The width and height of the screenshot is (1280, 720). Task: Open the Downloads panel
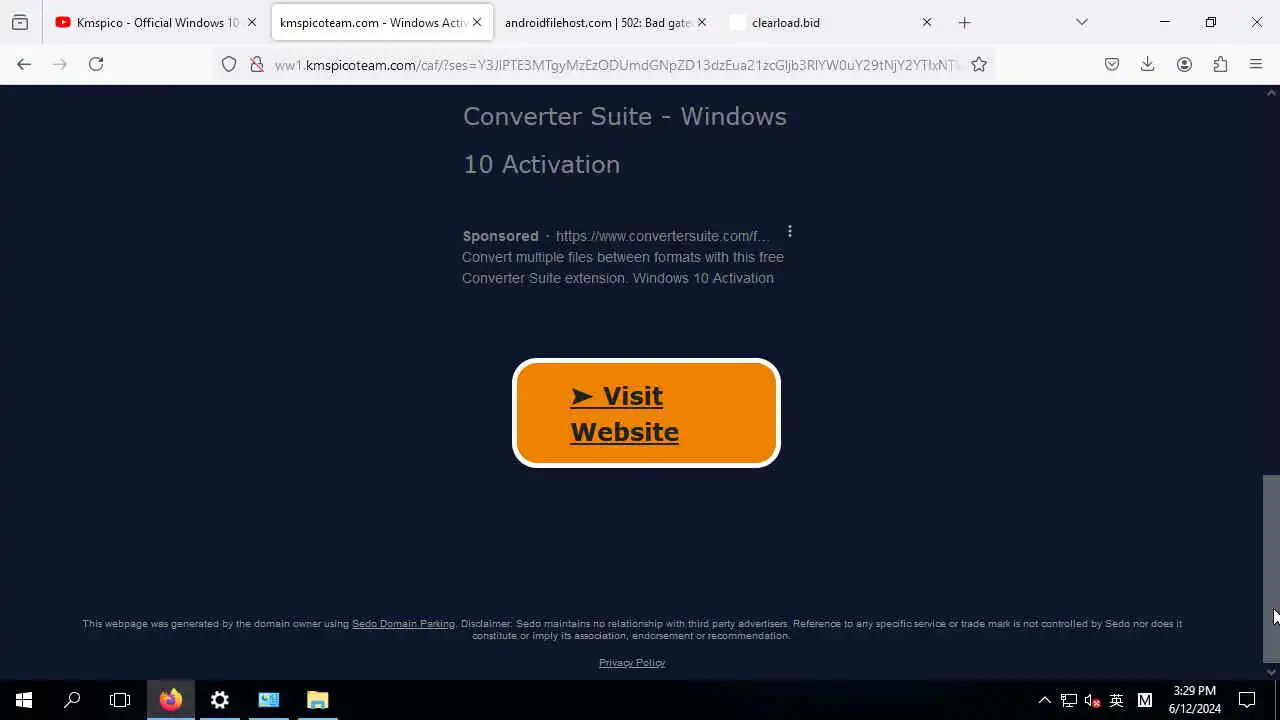pos(1148,64)
